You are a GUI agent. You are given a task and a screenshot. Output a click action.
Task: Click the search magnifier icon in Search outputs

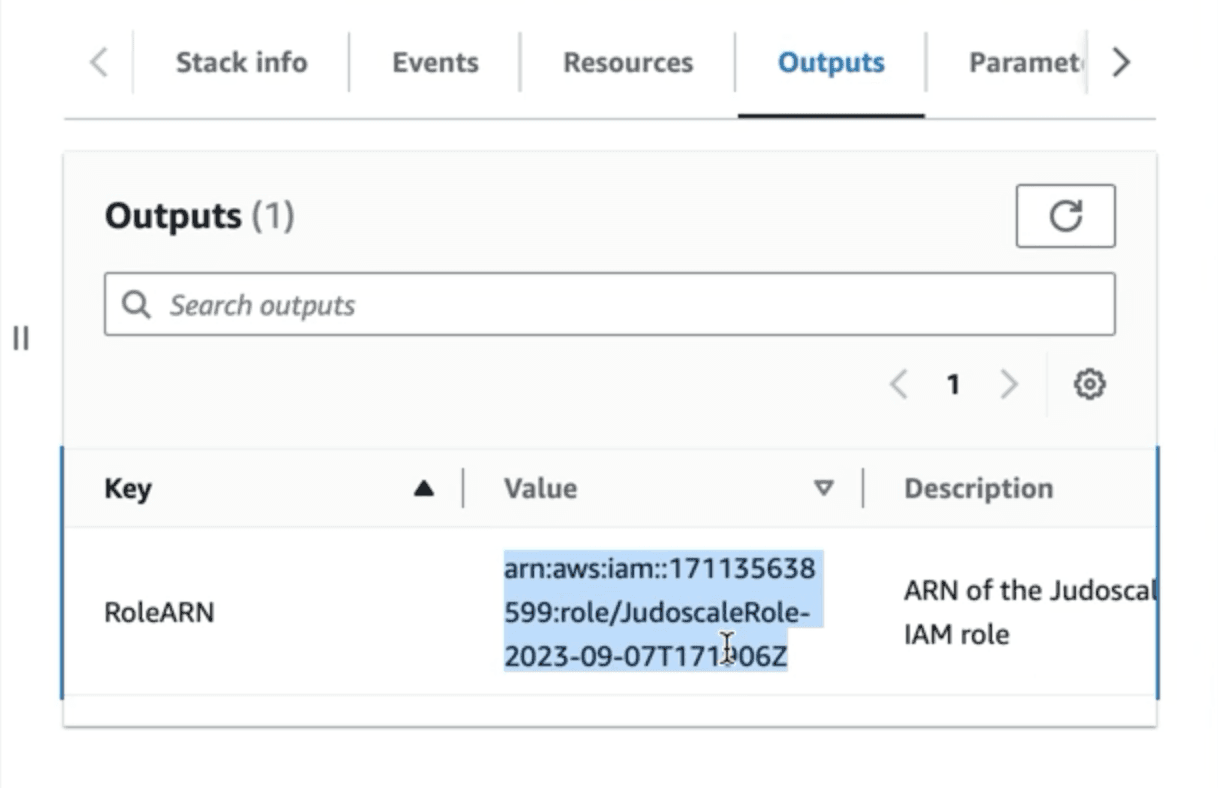[136, 303]
